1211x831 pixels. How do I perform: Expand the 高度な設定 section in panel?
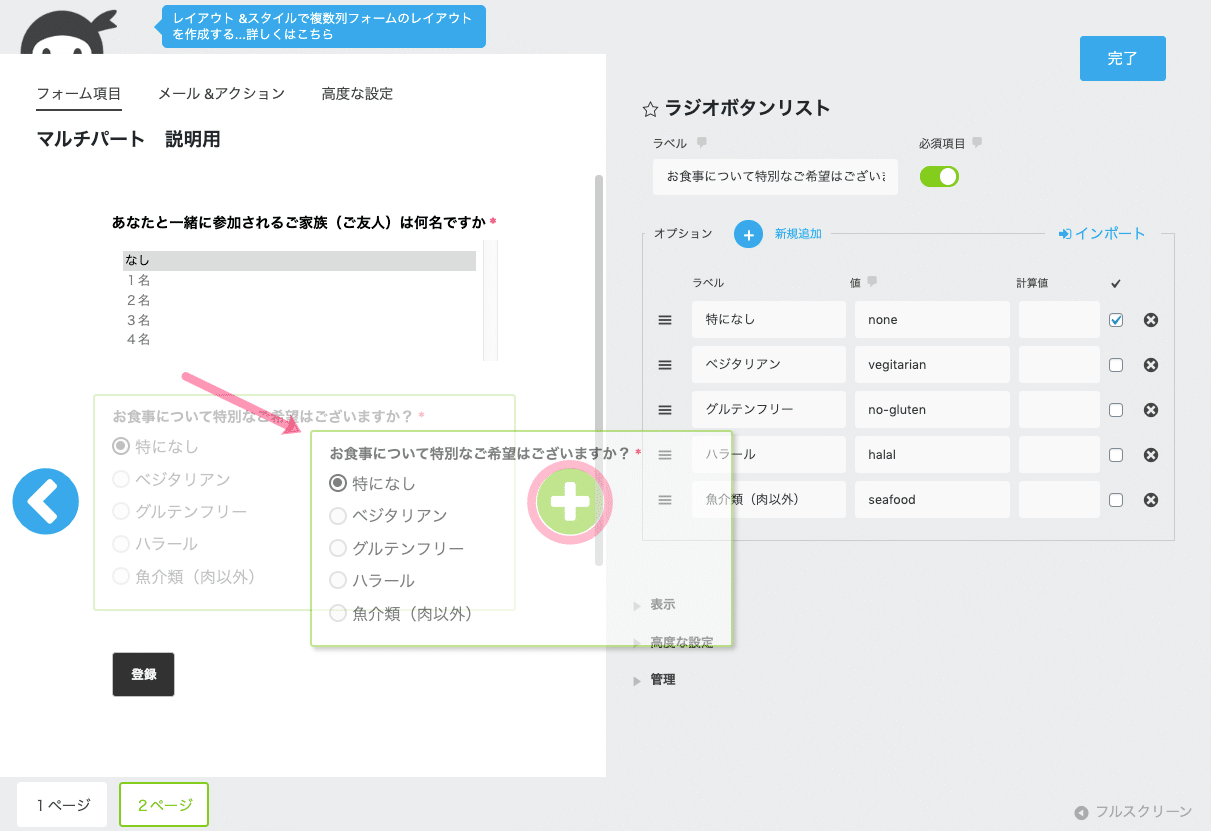point(680,642)
